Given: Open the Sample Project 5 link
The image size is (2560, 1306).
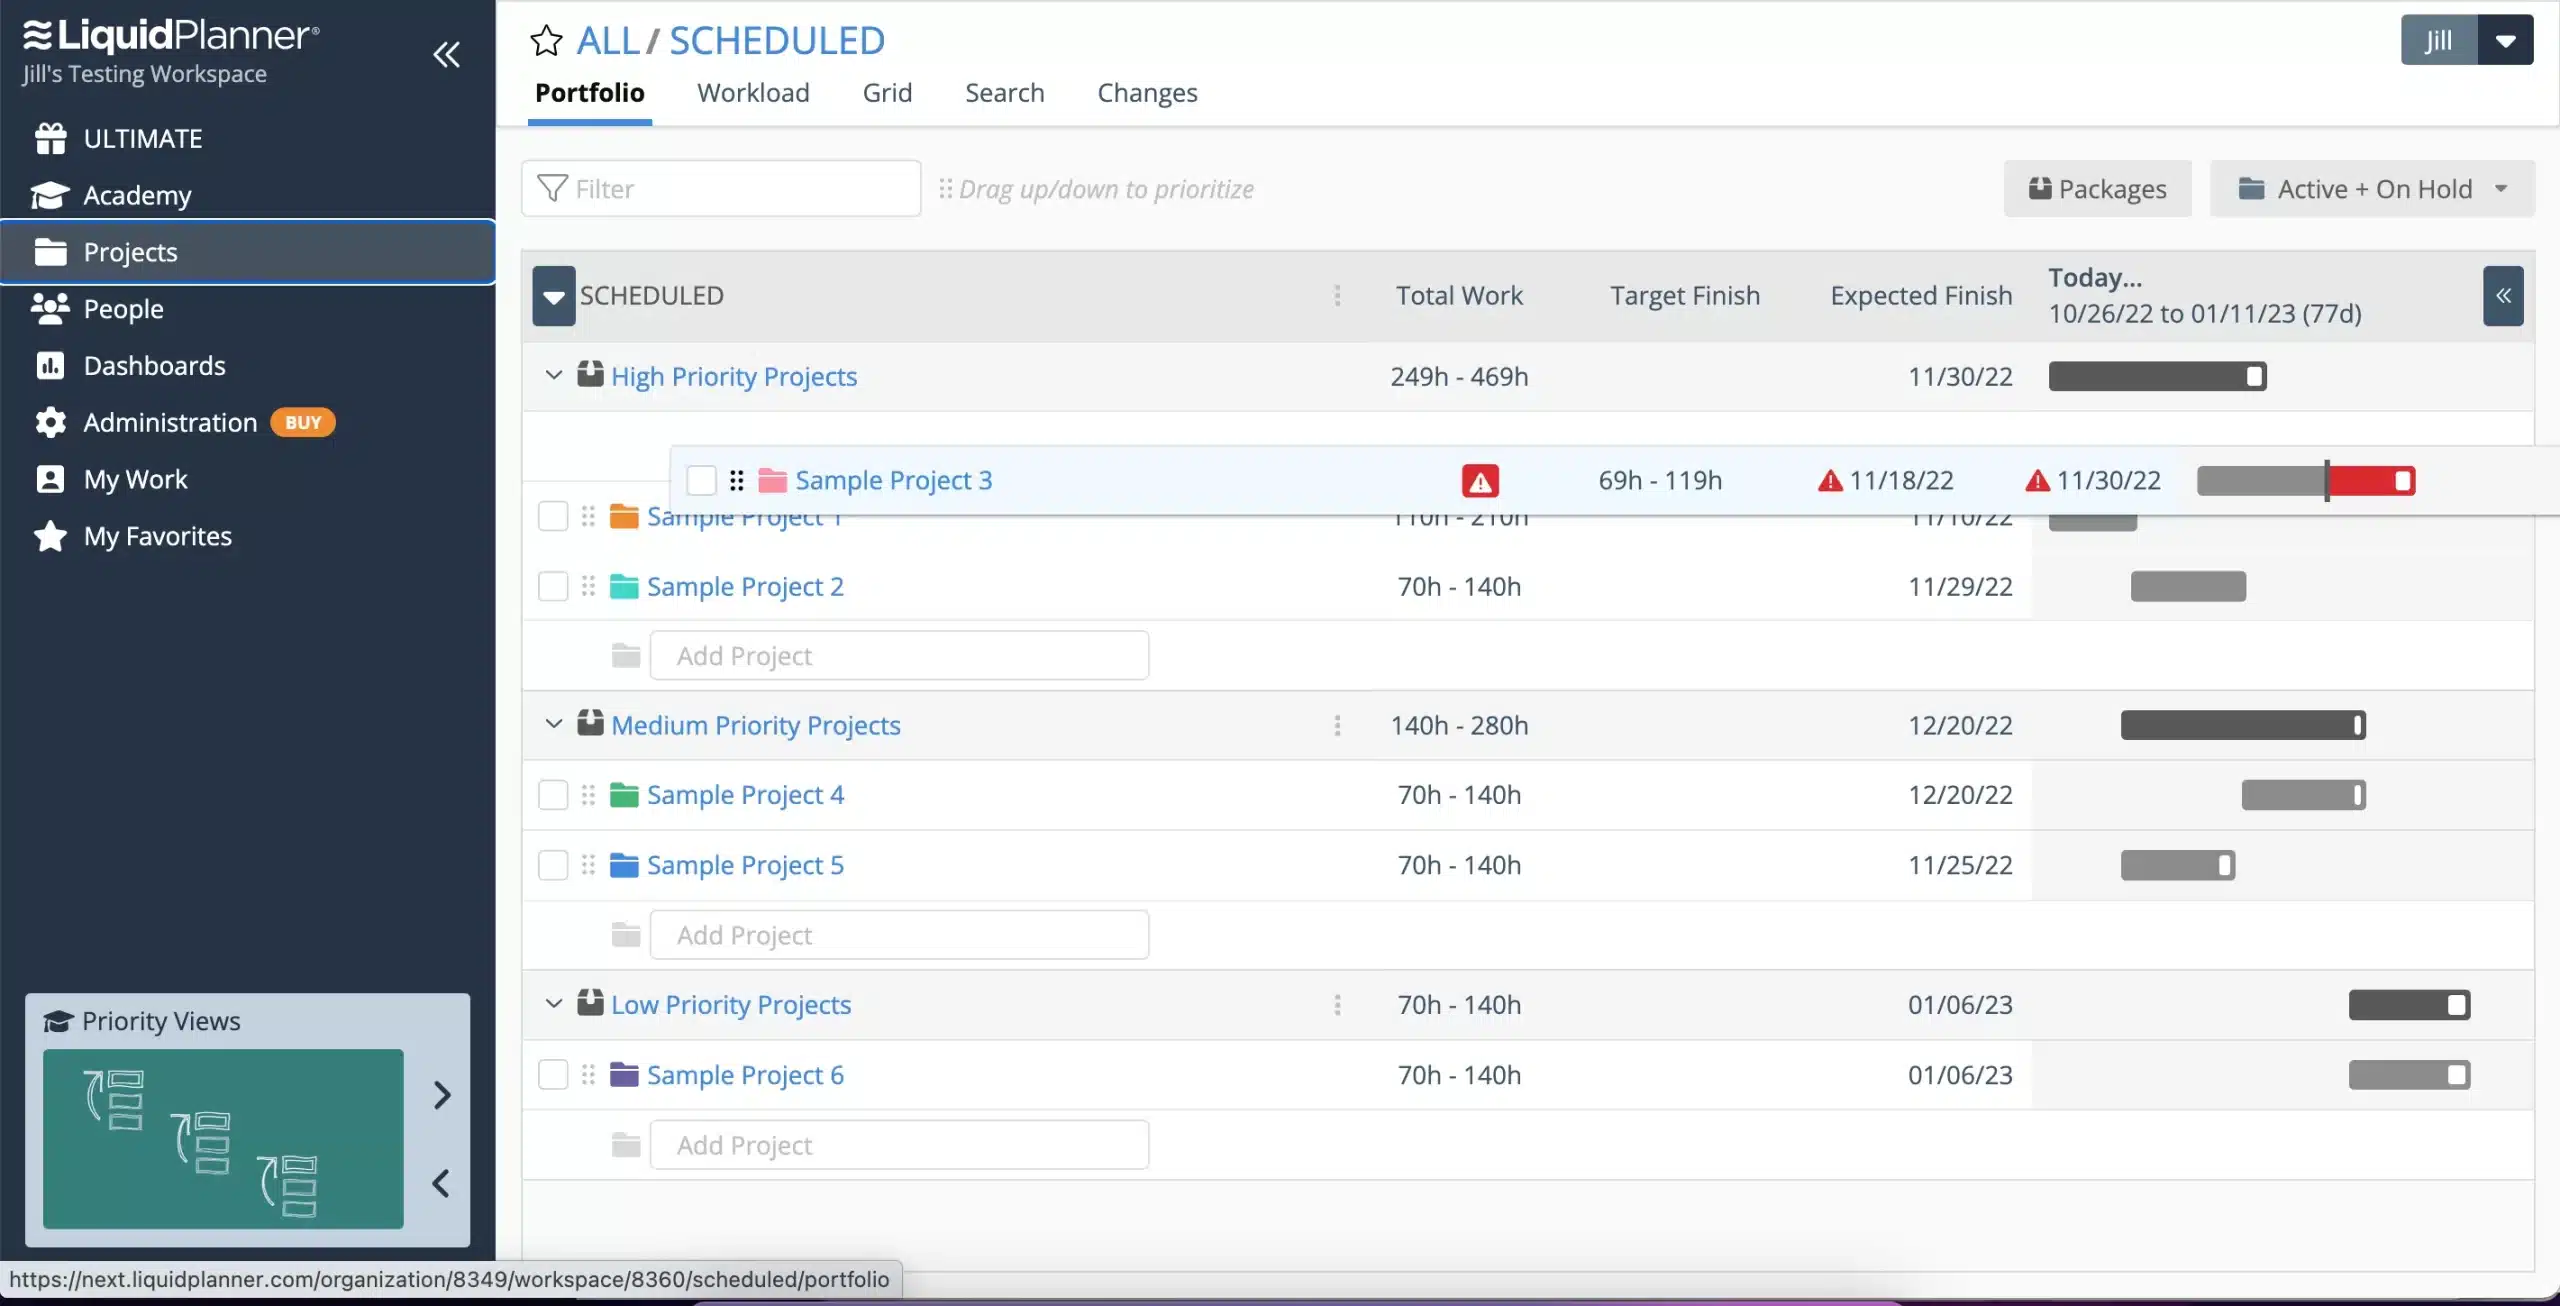Looking at the screenshot, I should 744,864.
